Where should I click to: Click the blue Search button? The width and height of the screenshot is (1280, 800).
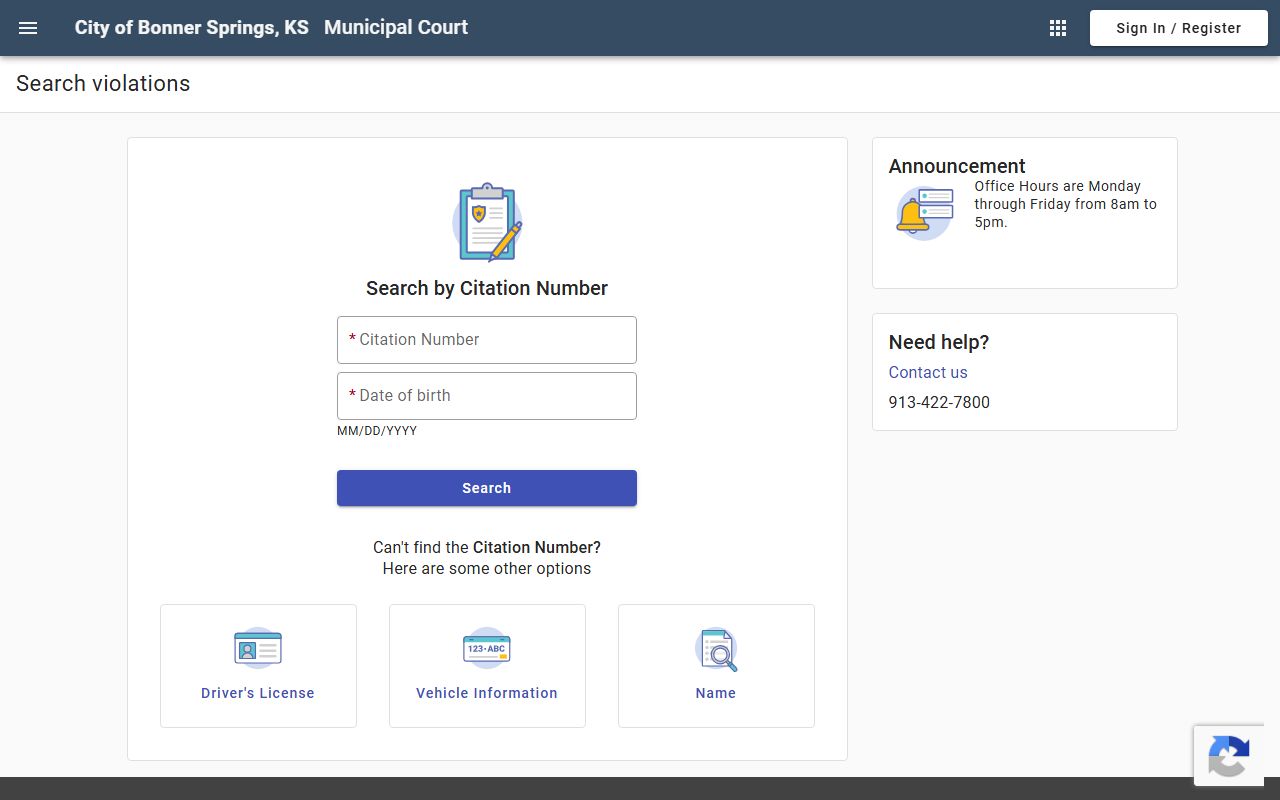click(x=487, y=488)
